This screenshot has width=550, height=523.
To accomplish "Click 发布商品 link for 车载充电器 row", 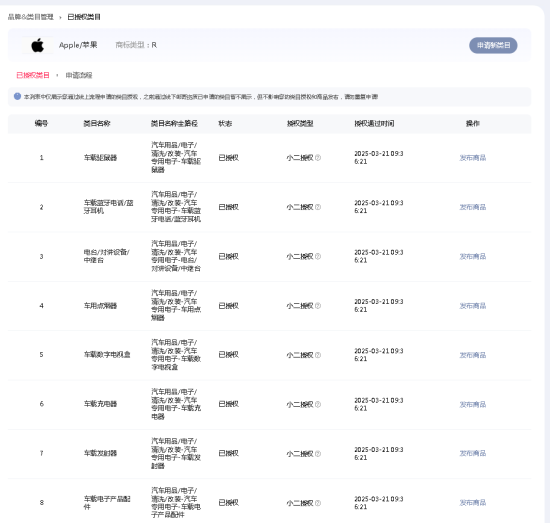I will pyautogui.click(x=473, y=404).
